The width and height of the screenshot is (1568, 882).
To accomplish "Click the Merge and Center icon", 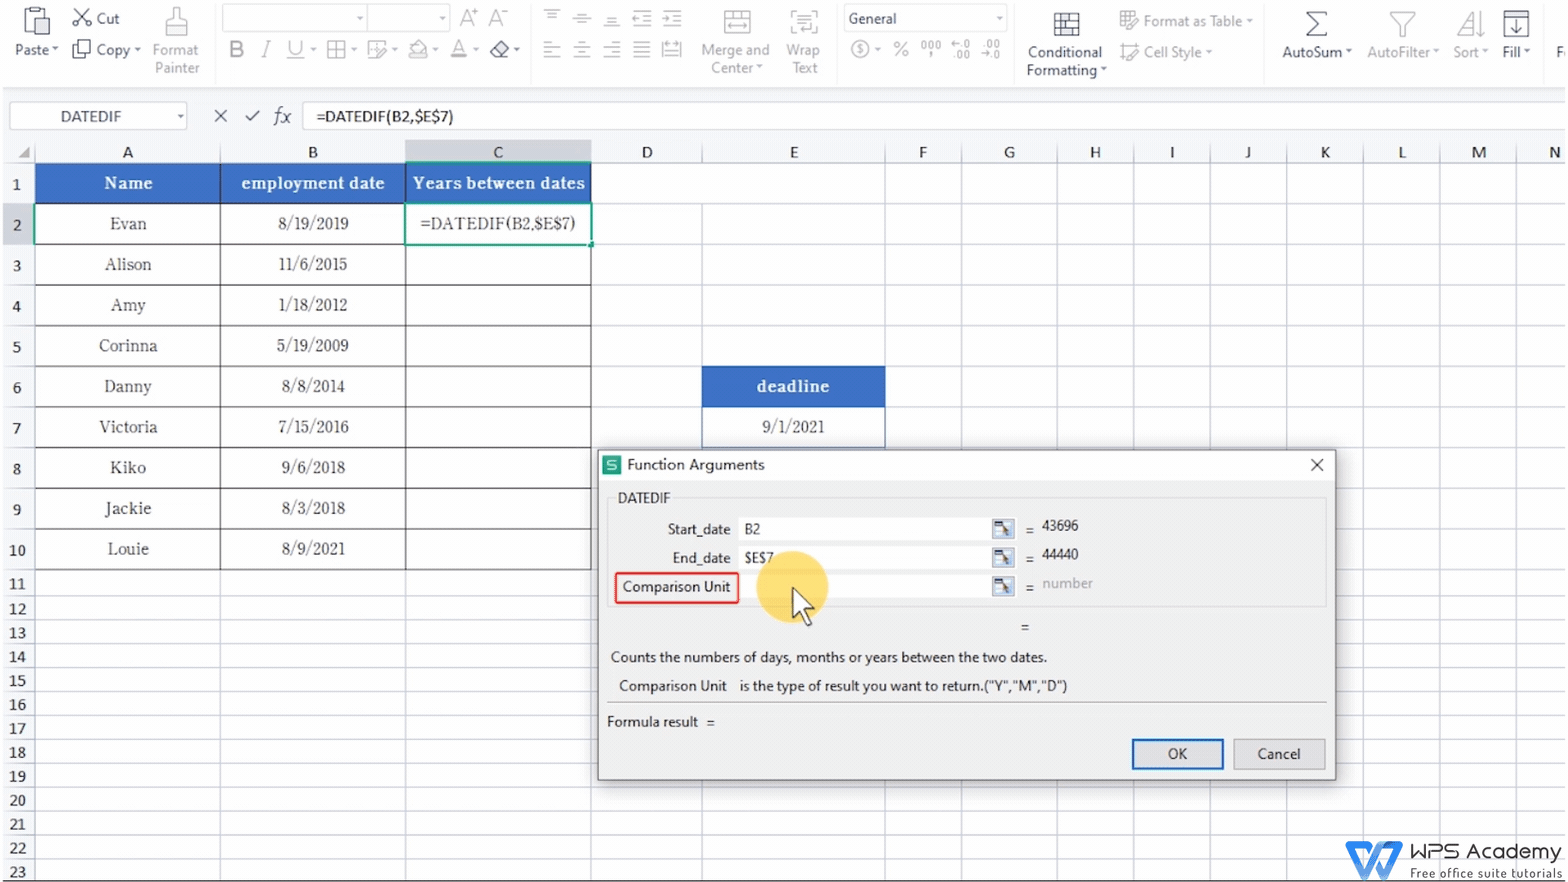I will point(736,24).
